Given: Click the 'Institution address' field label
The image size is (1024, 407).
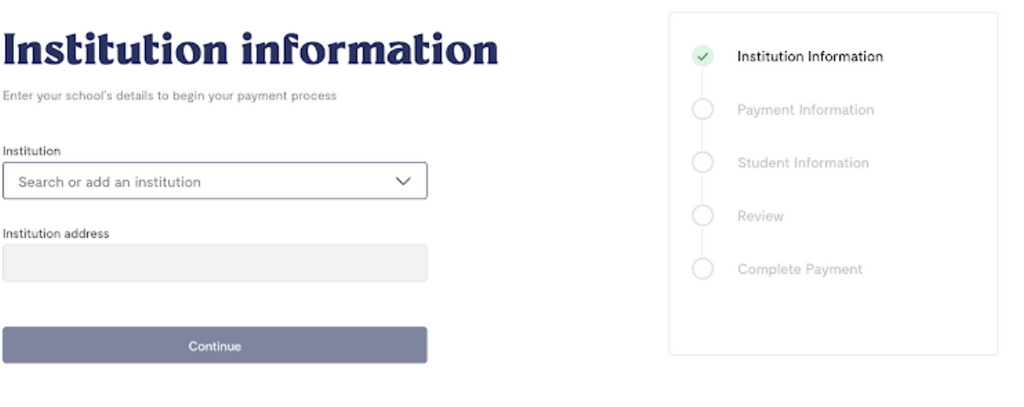Looking at the screenshot, I should coord(56,233).
